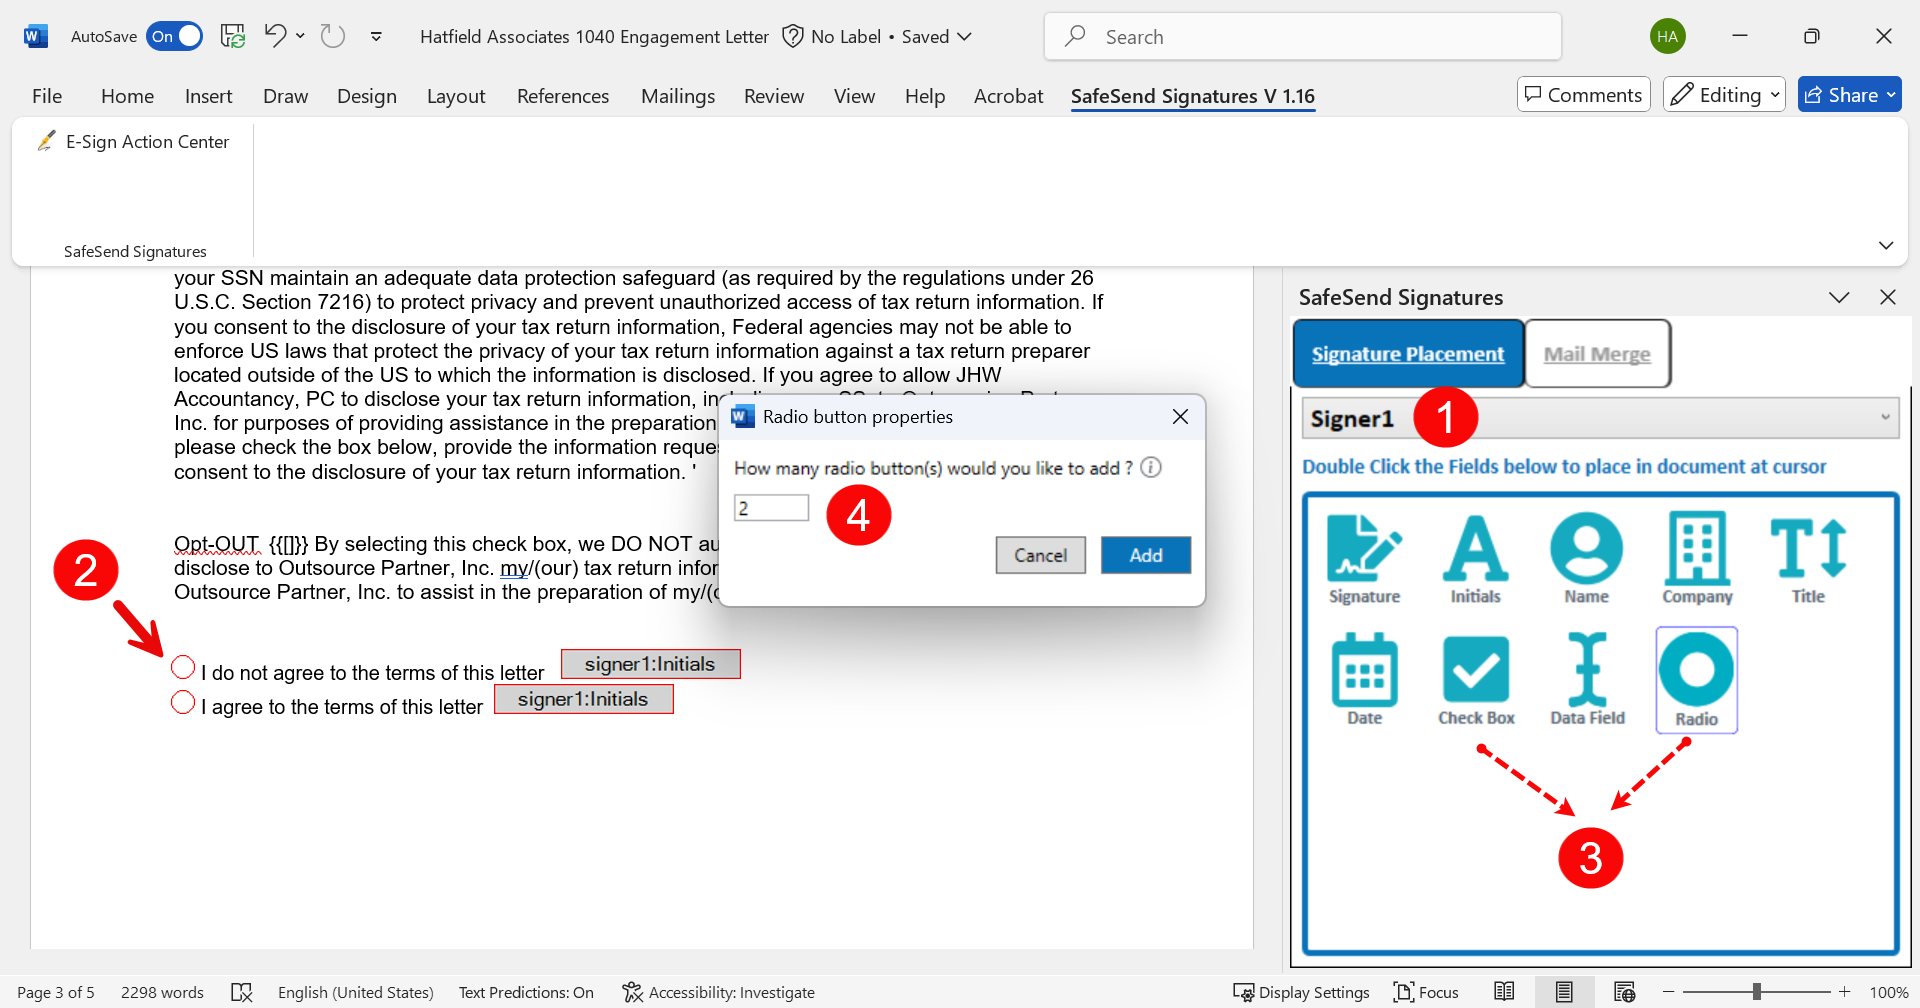Select the Date field icon
The image size is (1920, 1008).
[1364, 680]
